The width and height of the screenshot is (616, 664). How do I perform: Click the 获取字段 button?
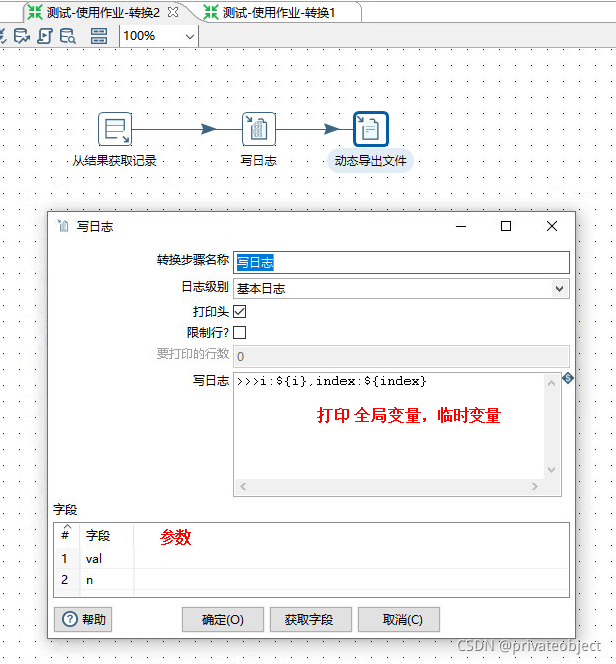tap(311, 620)
